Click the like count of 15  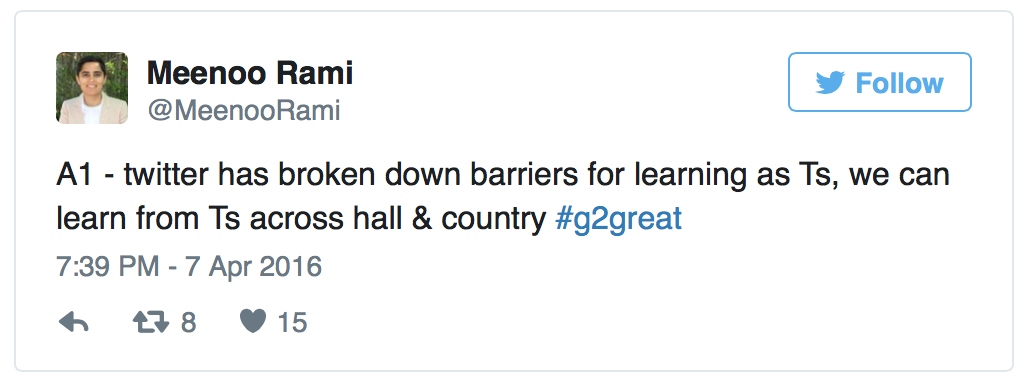(x=292, y=322)
